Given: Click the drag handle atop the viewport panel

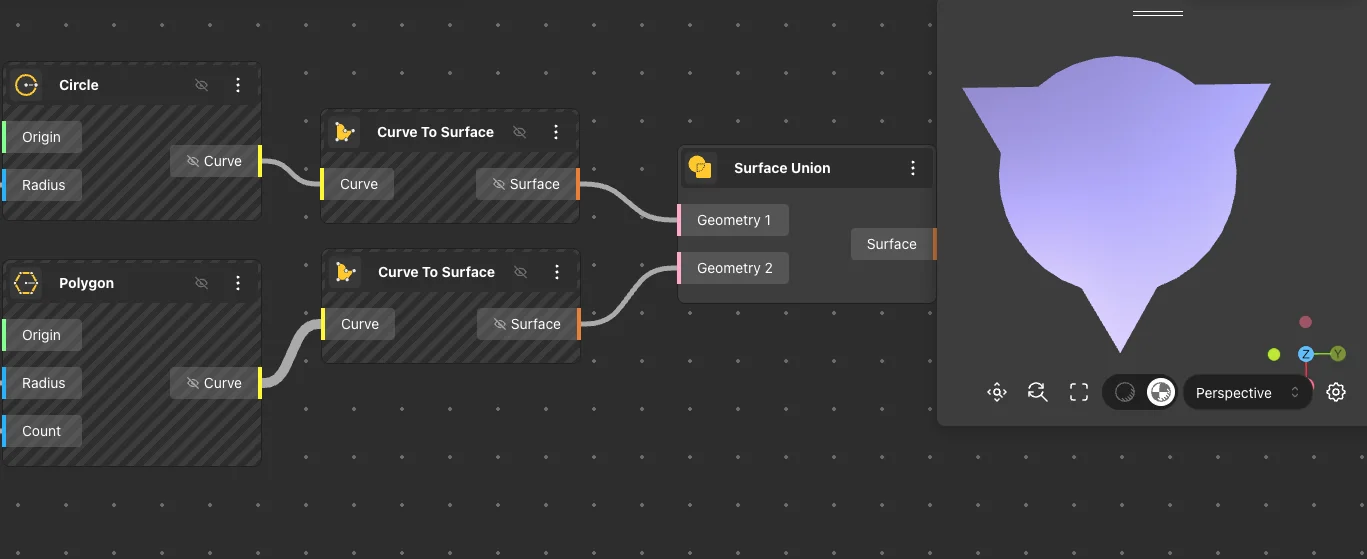Looking at the screenshot, I should click(x=1157, y=14).
